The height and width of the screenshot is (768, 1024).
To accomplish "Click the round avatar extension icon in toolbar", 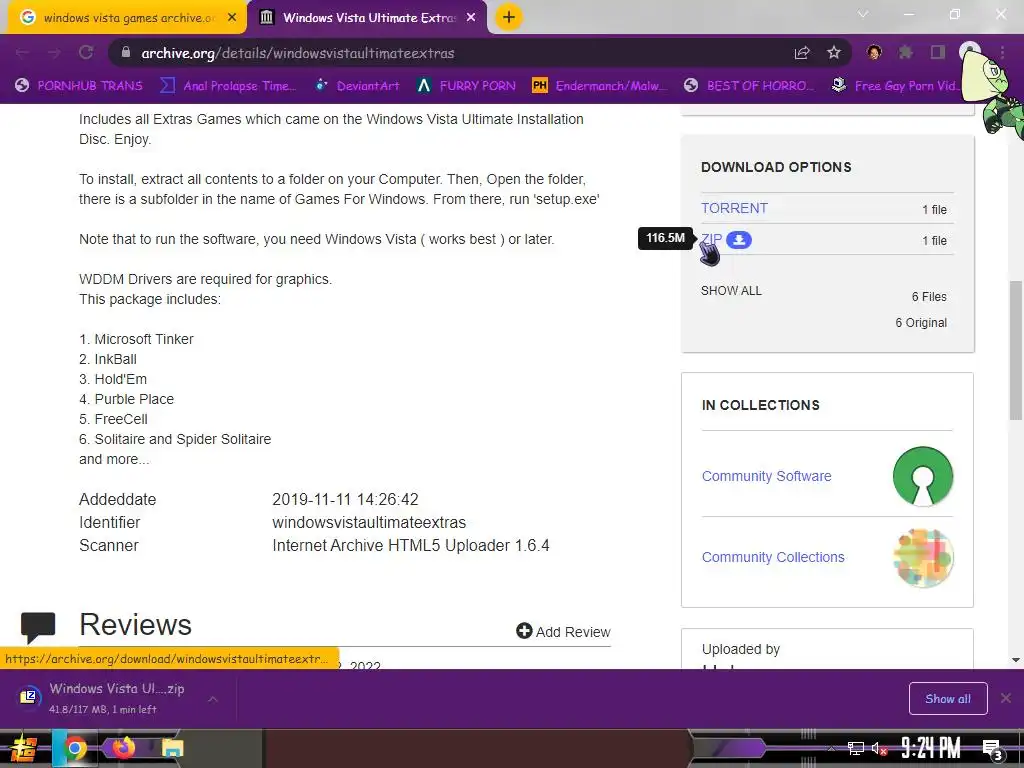I will pos(874,52).
